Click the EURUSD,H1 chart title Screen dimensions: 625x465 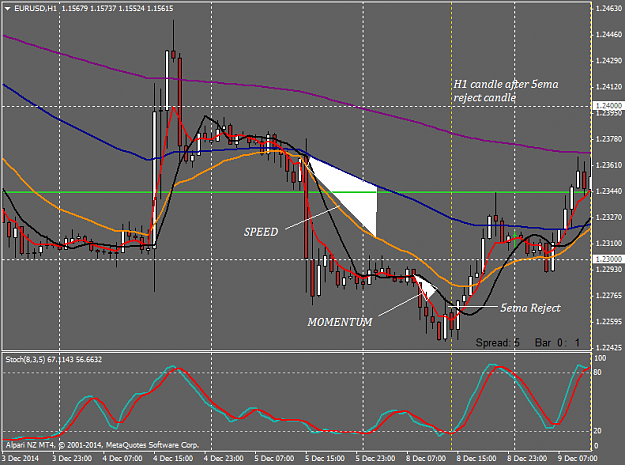(x=35, y=8)
